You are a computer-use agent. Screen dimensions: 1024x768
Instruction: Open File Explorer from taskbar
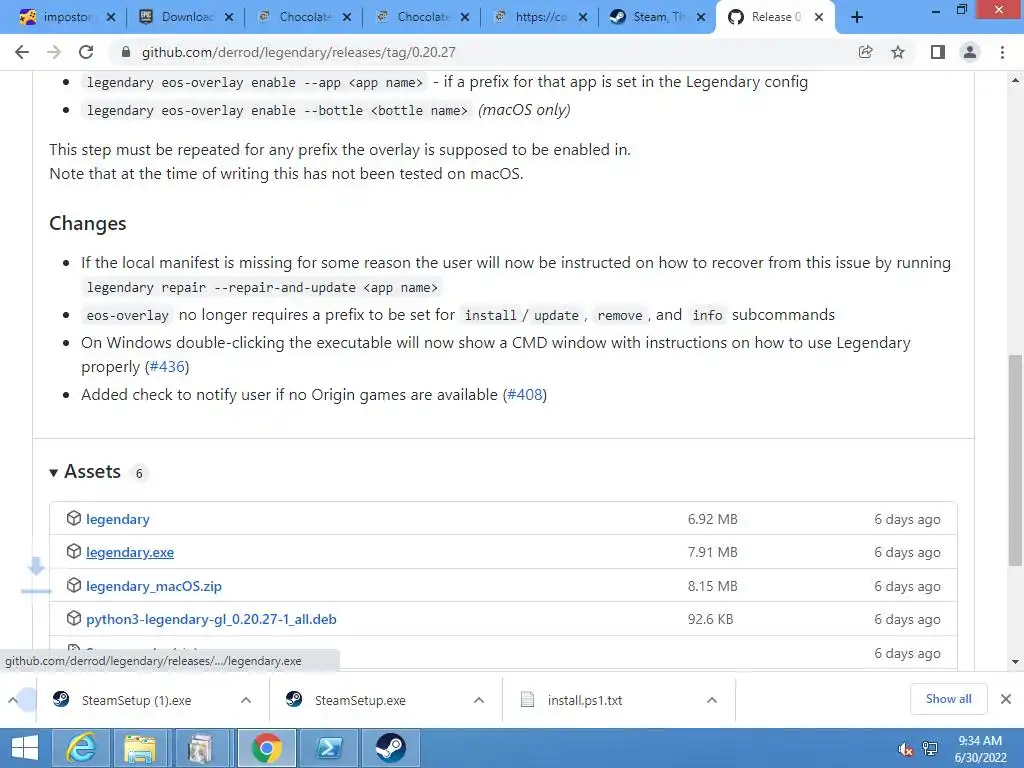click(140, 748)
